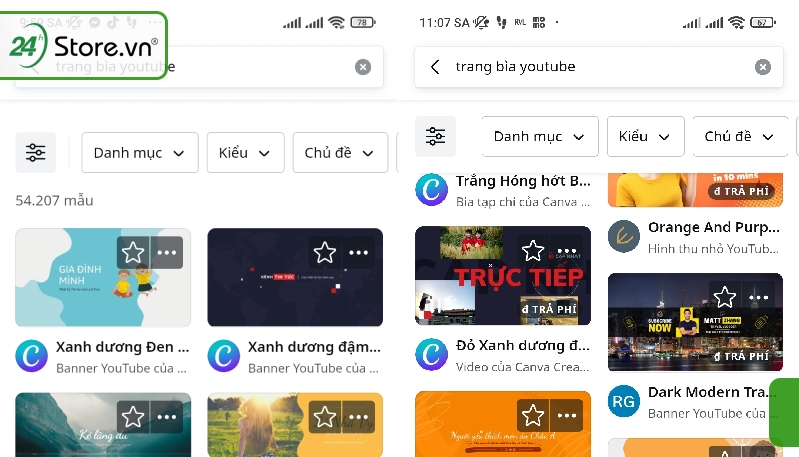Image resolution: width=799 pixels, height=457 pixels.
Task: Tap Hình thu nhỏ YouTub... subtitle text
Action: pos(713,249)
